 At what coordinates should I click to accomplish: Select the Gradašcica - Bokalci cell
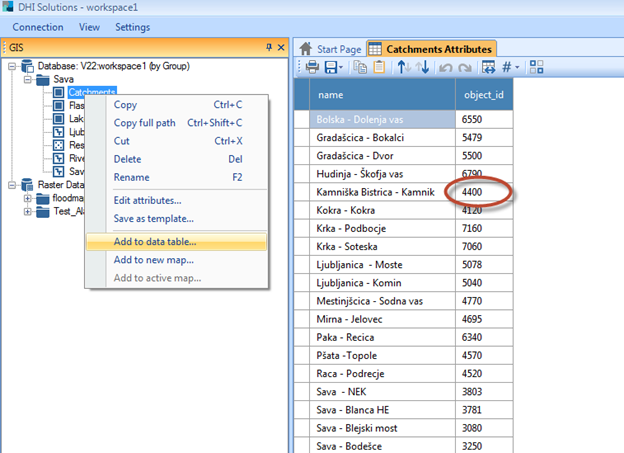[x=382, y=138]
